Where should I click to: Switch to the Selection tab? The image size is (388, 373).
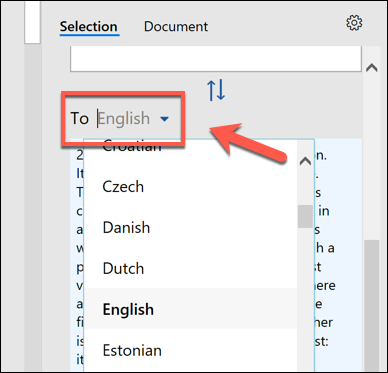point(89,27)
